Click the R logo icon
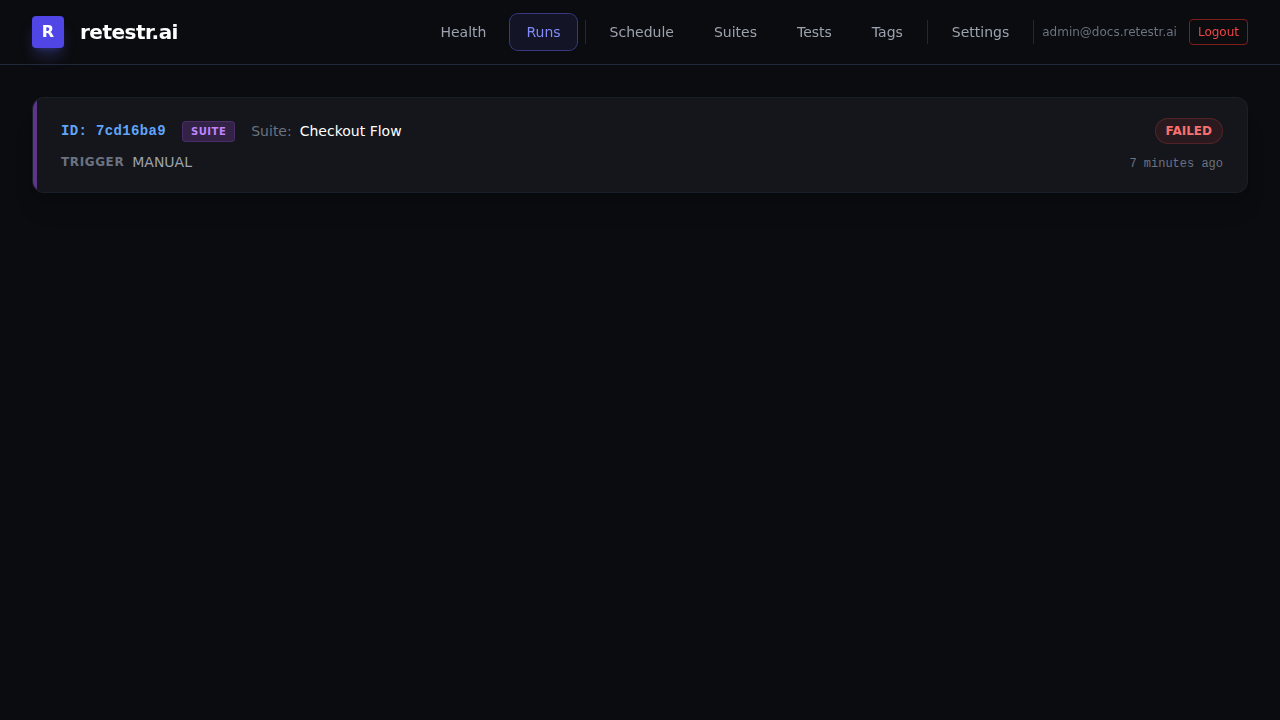Screen dimensions: 1280x720 point(47,31)
